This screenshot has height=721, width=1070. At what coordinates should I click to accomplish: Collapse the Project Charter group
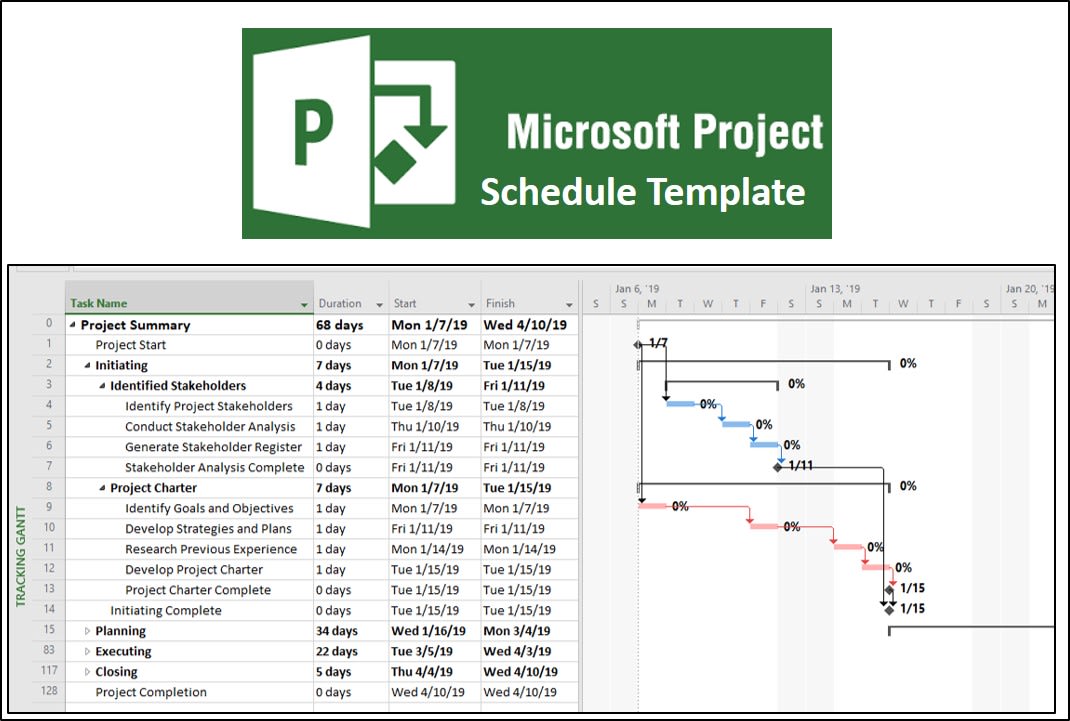pyautogui.click(x=102, y=488)
